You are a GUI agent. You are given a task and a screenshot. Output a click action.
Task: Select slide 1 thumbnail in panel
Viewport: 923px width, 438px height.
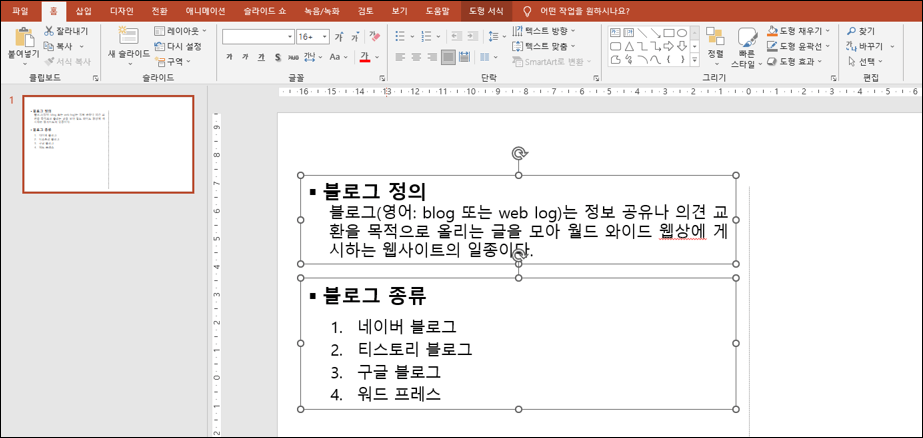tap(108, 144)
